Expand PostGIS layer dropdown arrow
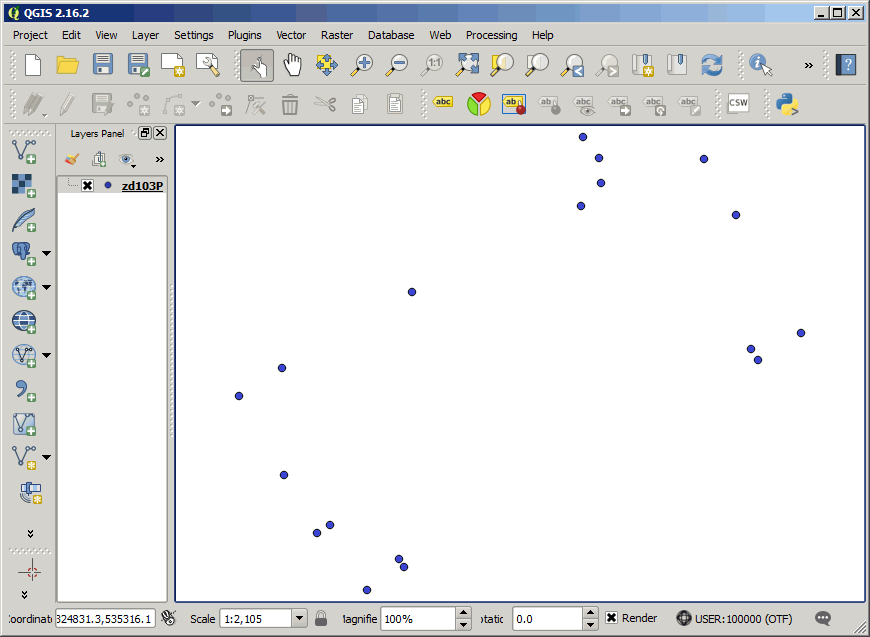870x637 pixels. pyautogui.click(x=47, y=254)
